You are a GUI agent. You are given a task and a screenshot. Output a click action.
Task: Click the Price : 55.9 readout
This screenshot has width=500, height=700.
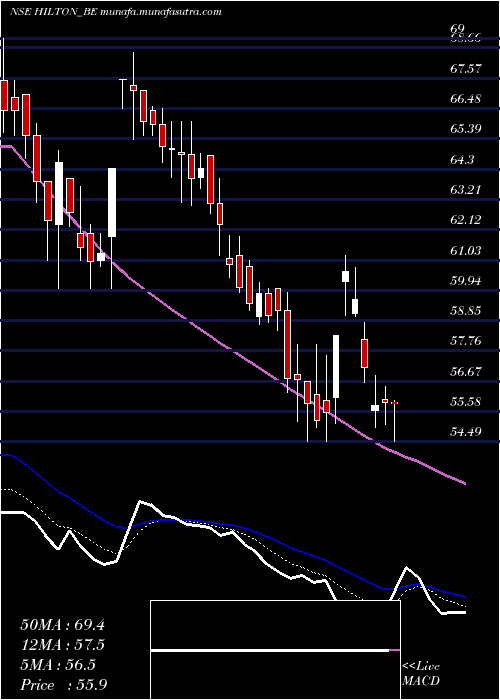[62, 685]
